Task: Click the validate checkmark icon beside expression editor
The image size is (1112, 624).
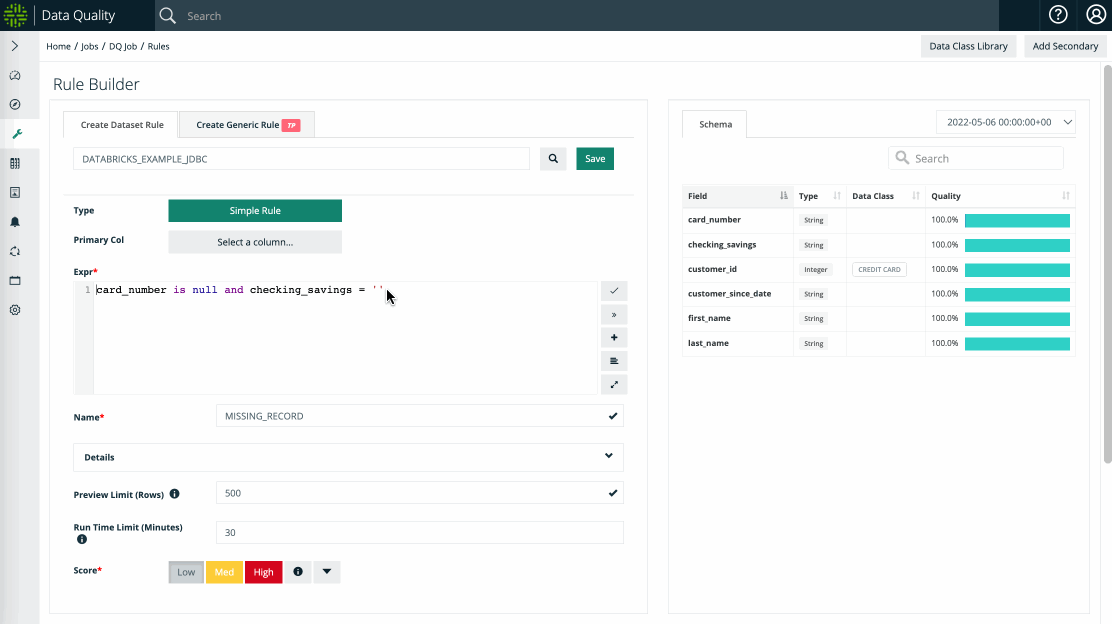Action: pyautogui.click(x=614, y=290)
